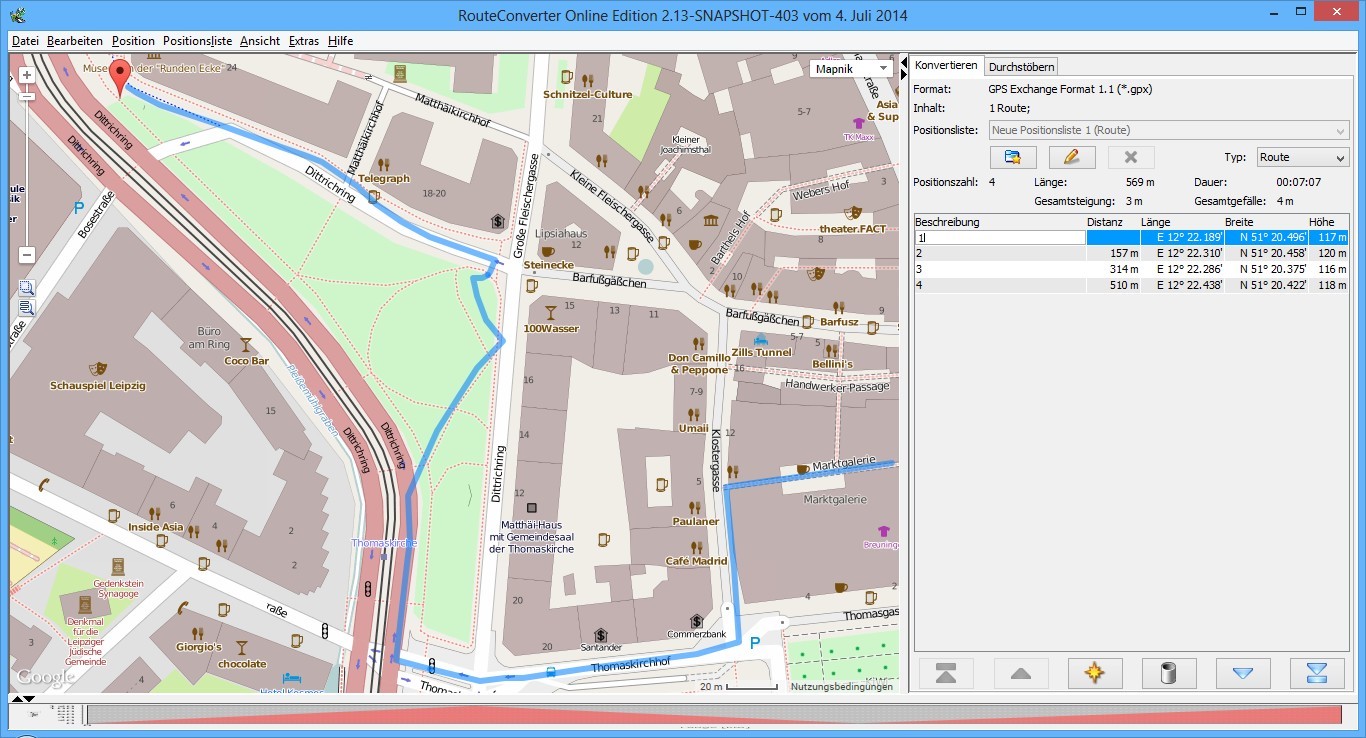Switch to the Durchstöbern tab
This screenshot has height=738, width=1366.
1021,67
